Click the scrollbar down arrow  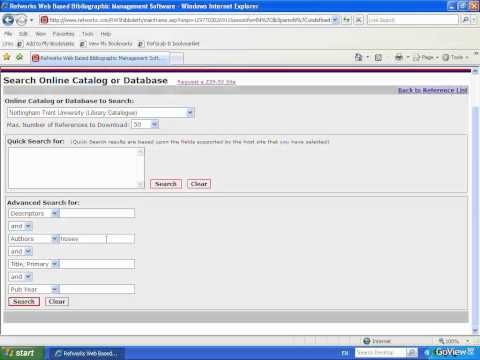point(476,330)
